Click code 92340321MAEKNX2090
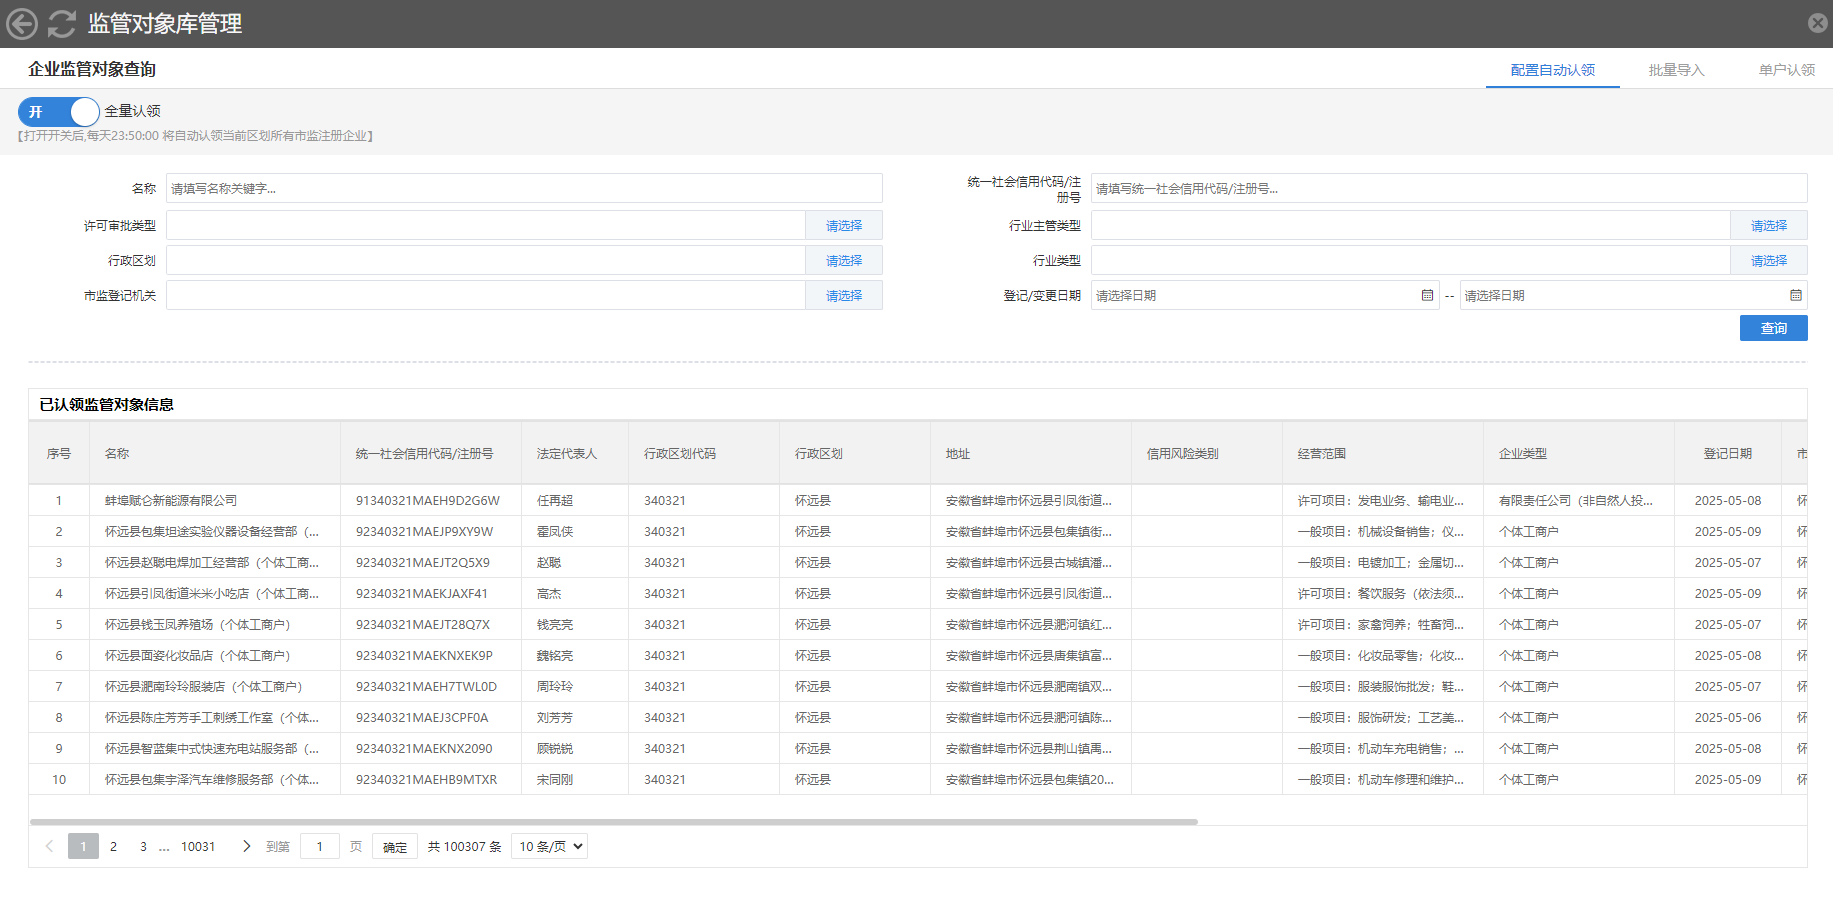1833x907 pixels. [424, 748]
